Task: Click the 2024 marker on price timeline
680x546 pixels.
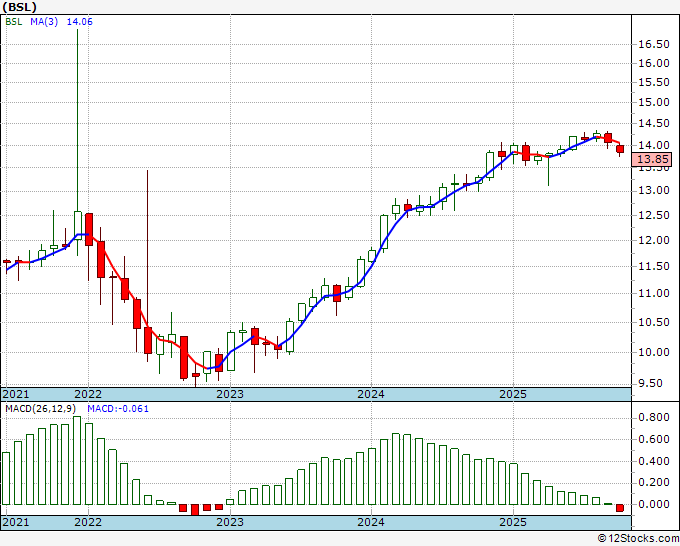Action: pos(371,394)
